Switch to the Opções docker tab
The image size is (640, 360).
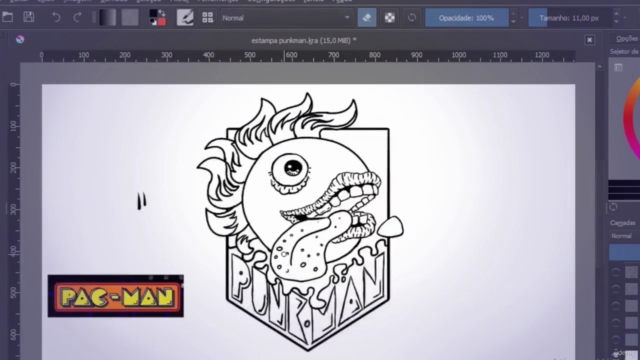click(627, 38)
